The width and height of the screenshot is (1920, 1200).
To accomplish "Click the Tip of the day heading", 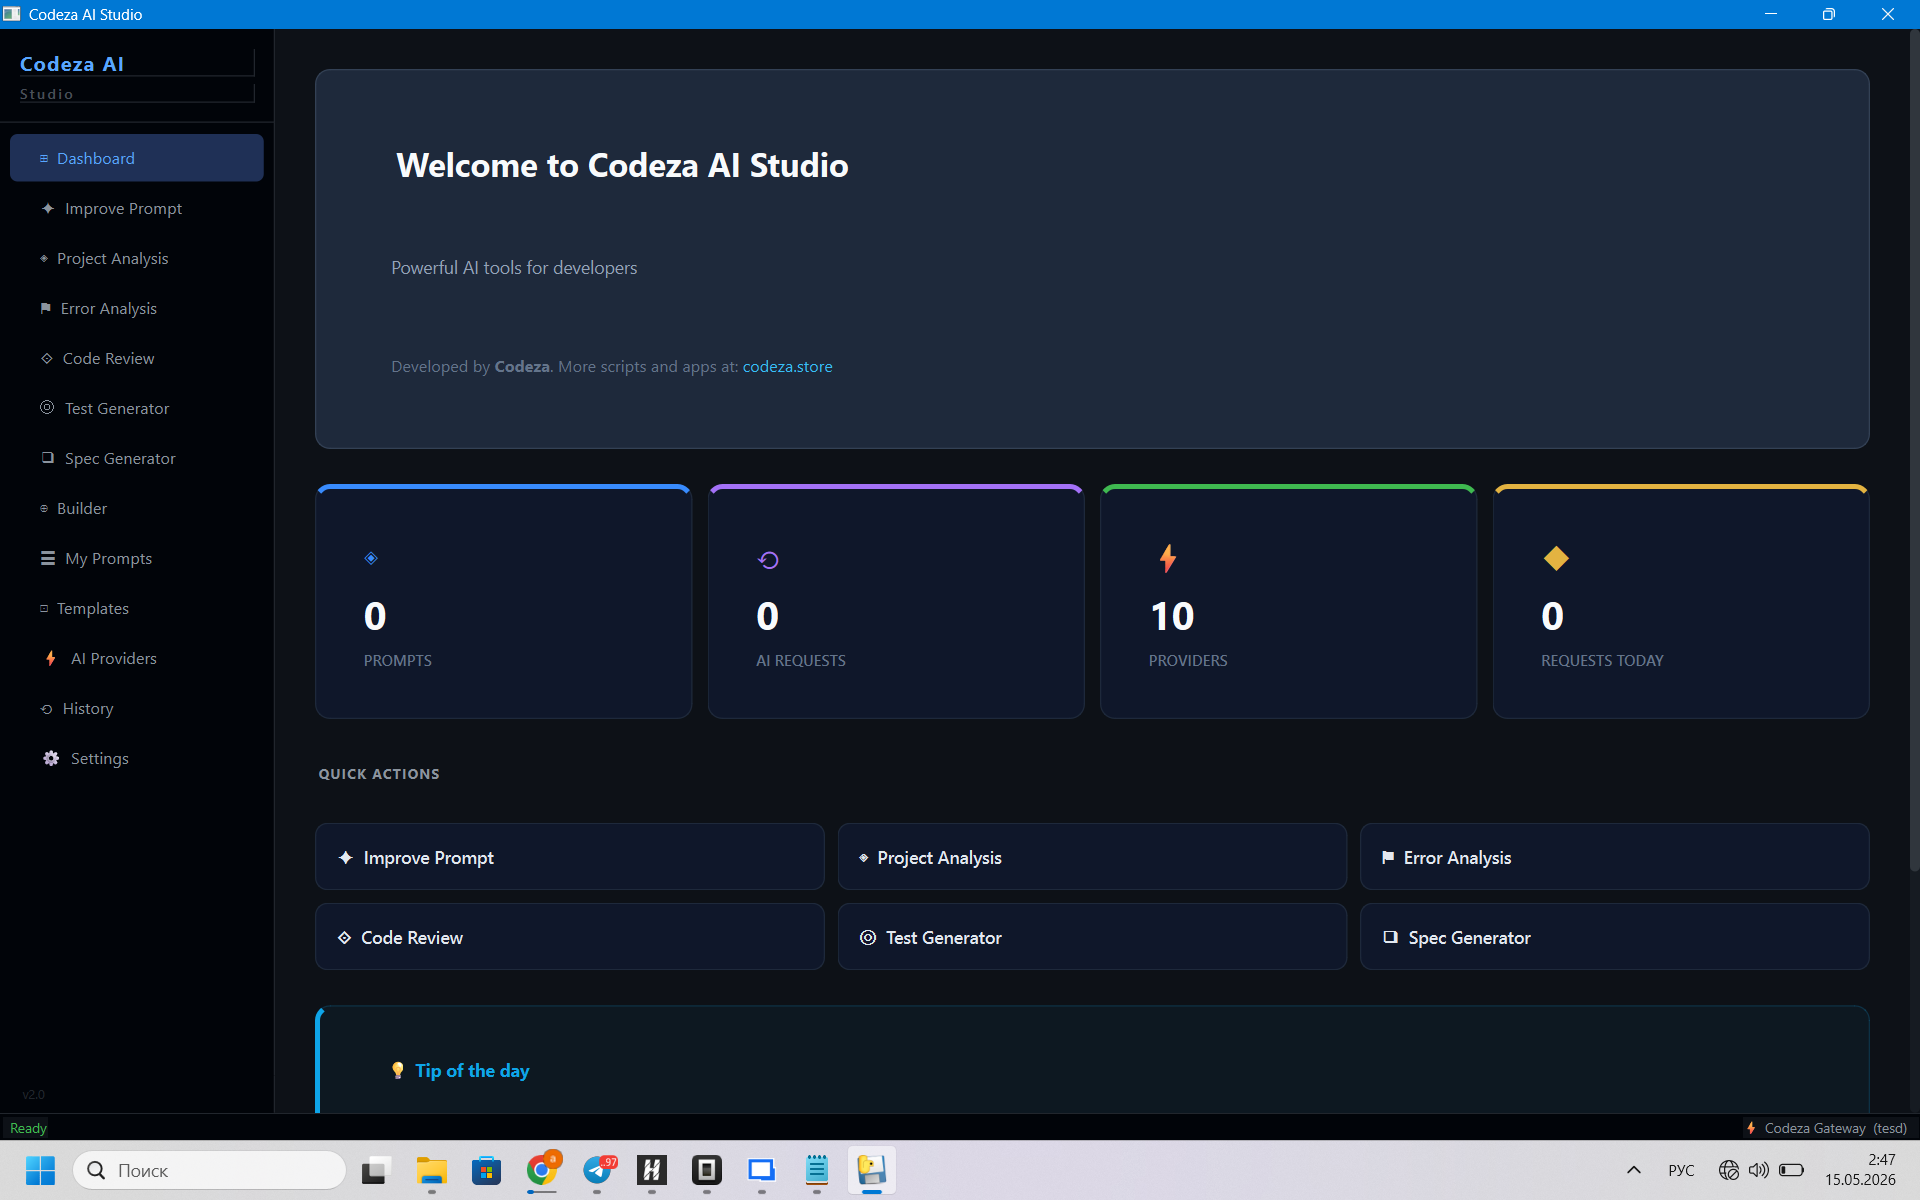I will [472, 1071].
